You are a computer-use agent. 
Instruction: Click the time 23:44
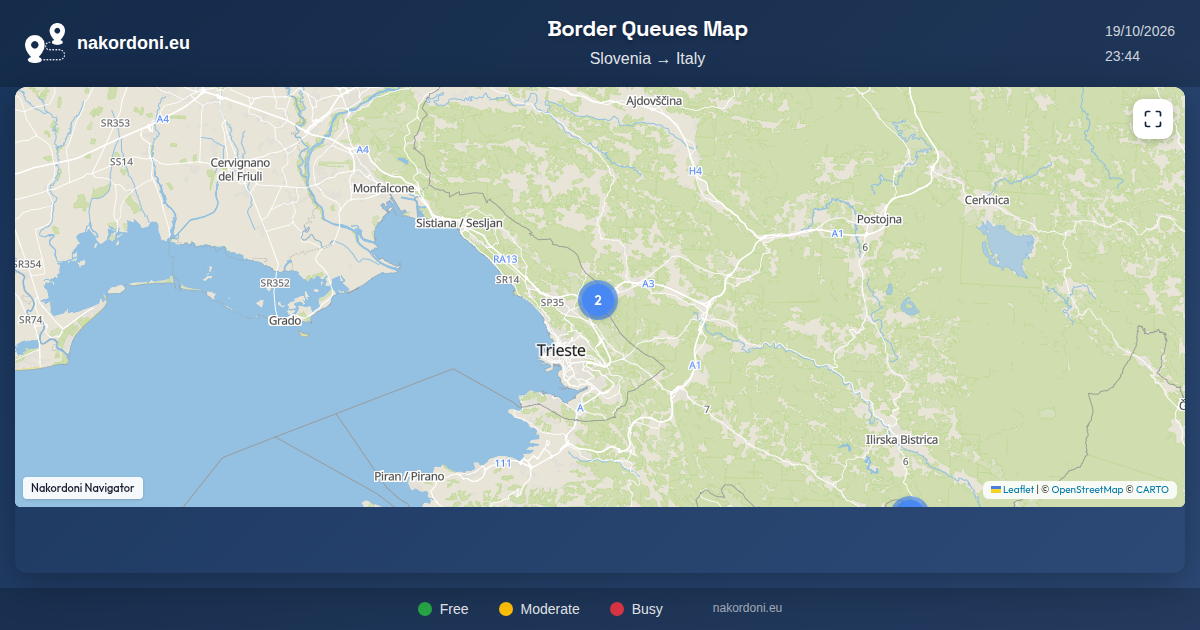[1122, 56]
